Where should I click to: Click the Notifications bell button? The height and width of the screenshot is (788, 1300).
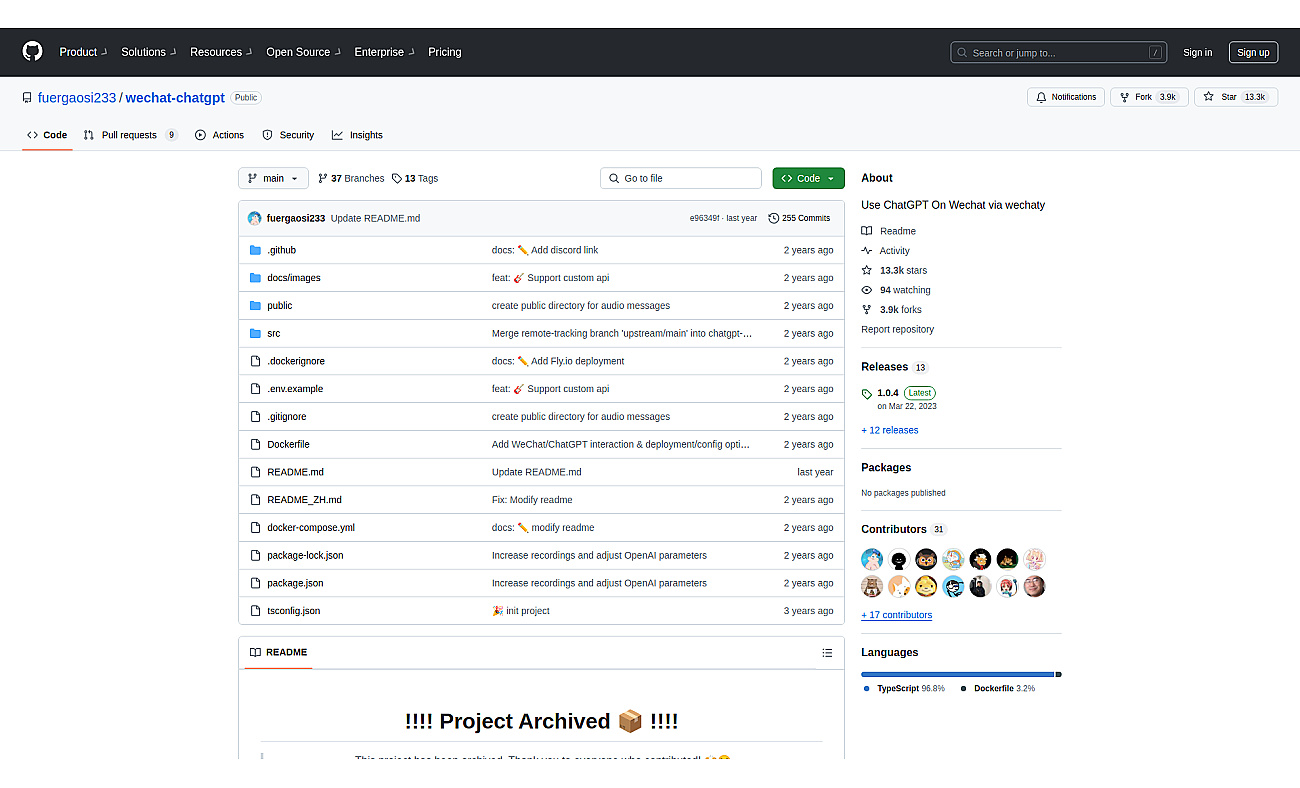[x=1066, y=97]
